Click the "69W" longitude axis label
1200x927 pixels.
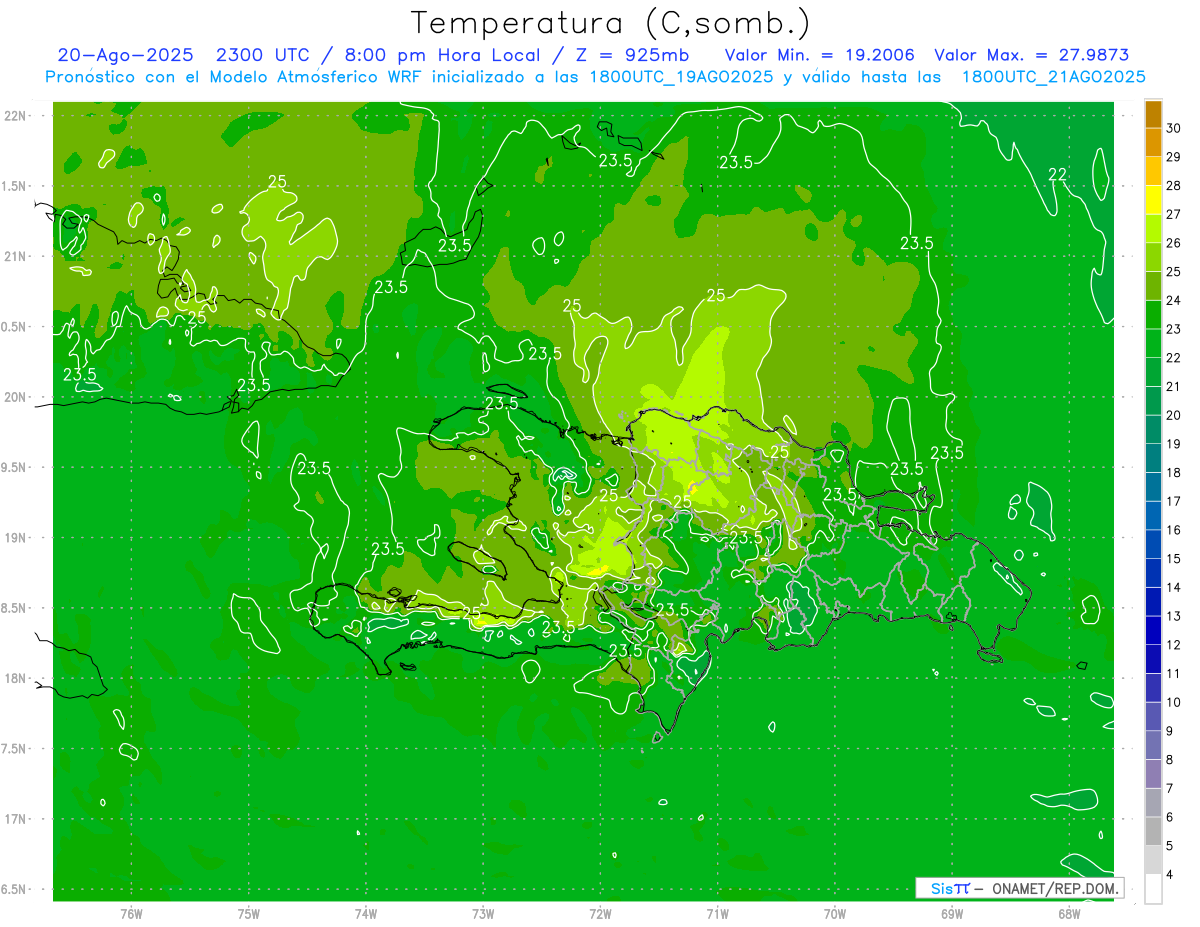click(952, 914)
